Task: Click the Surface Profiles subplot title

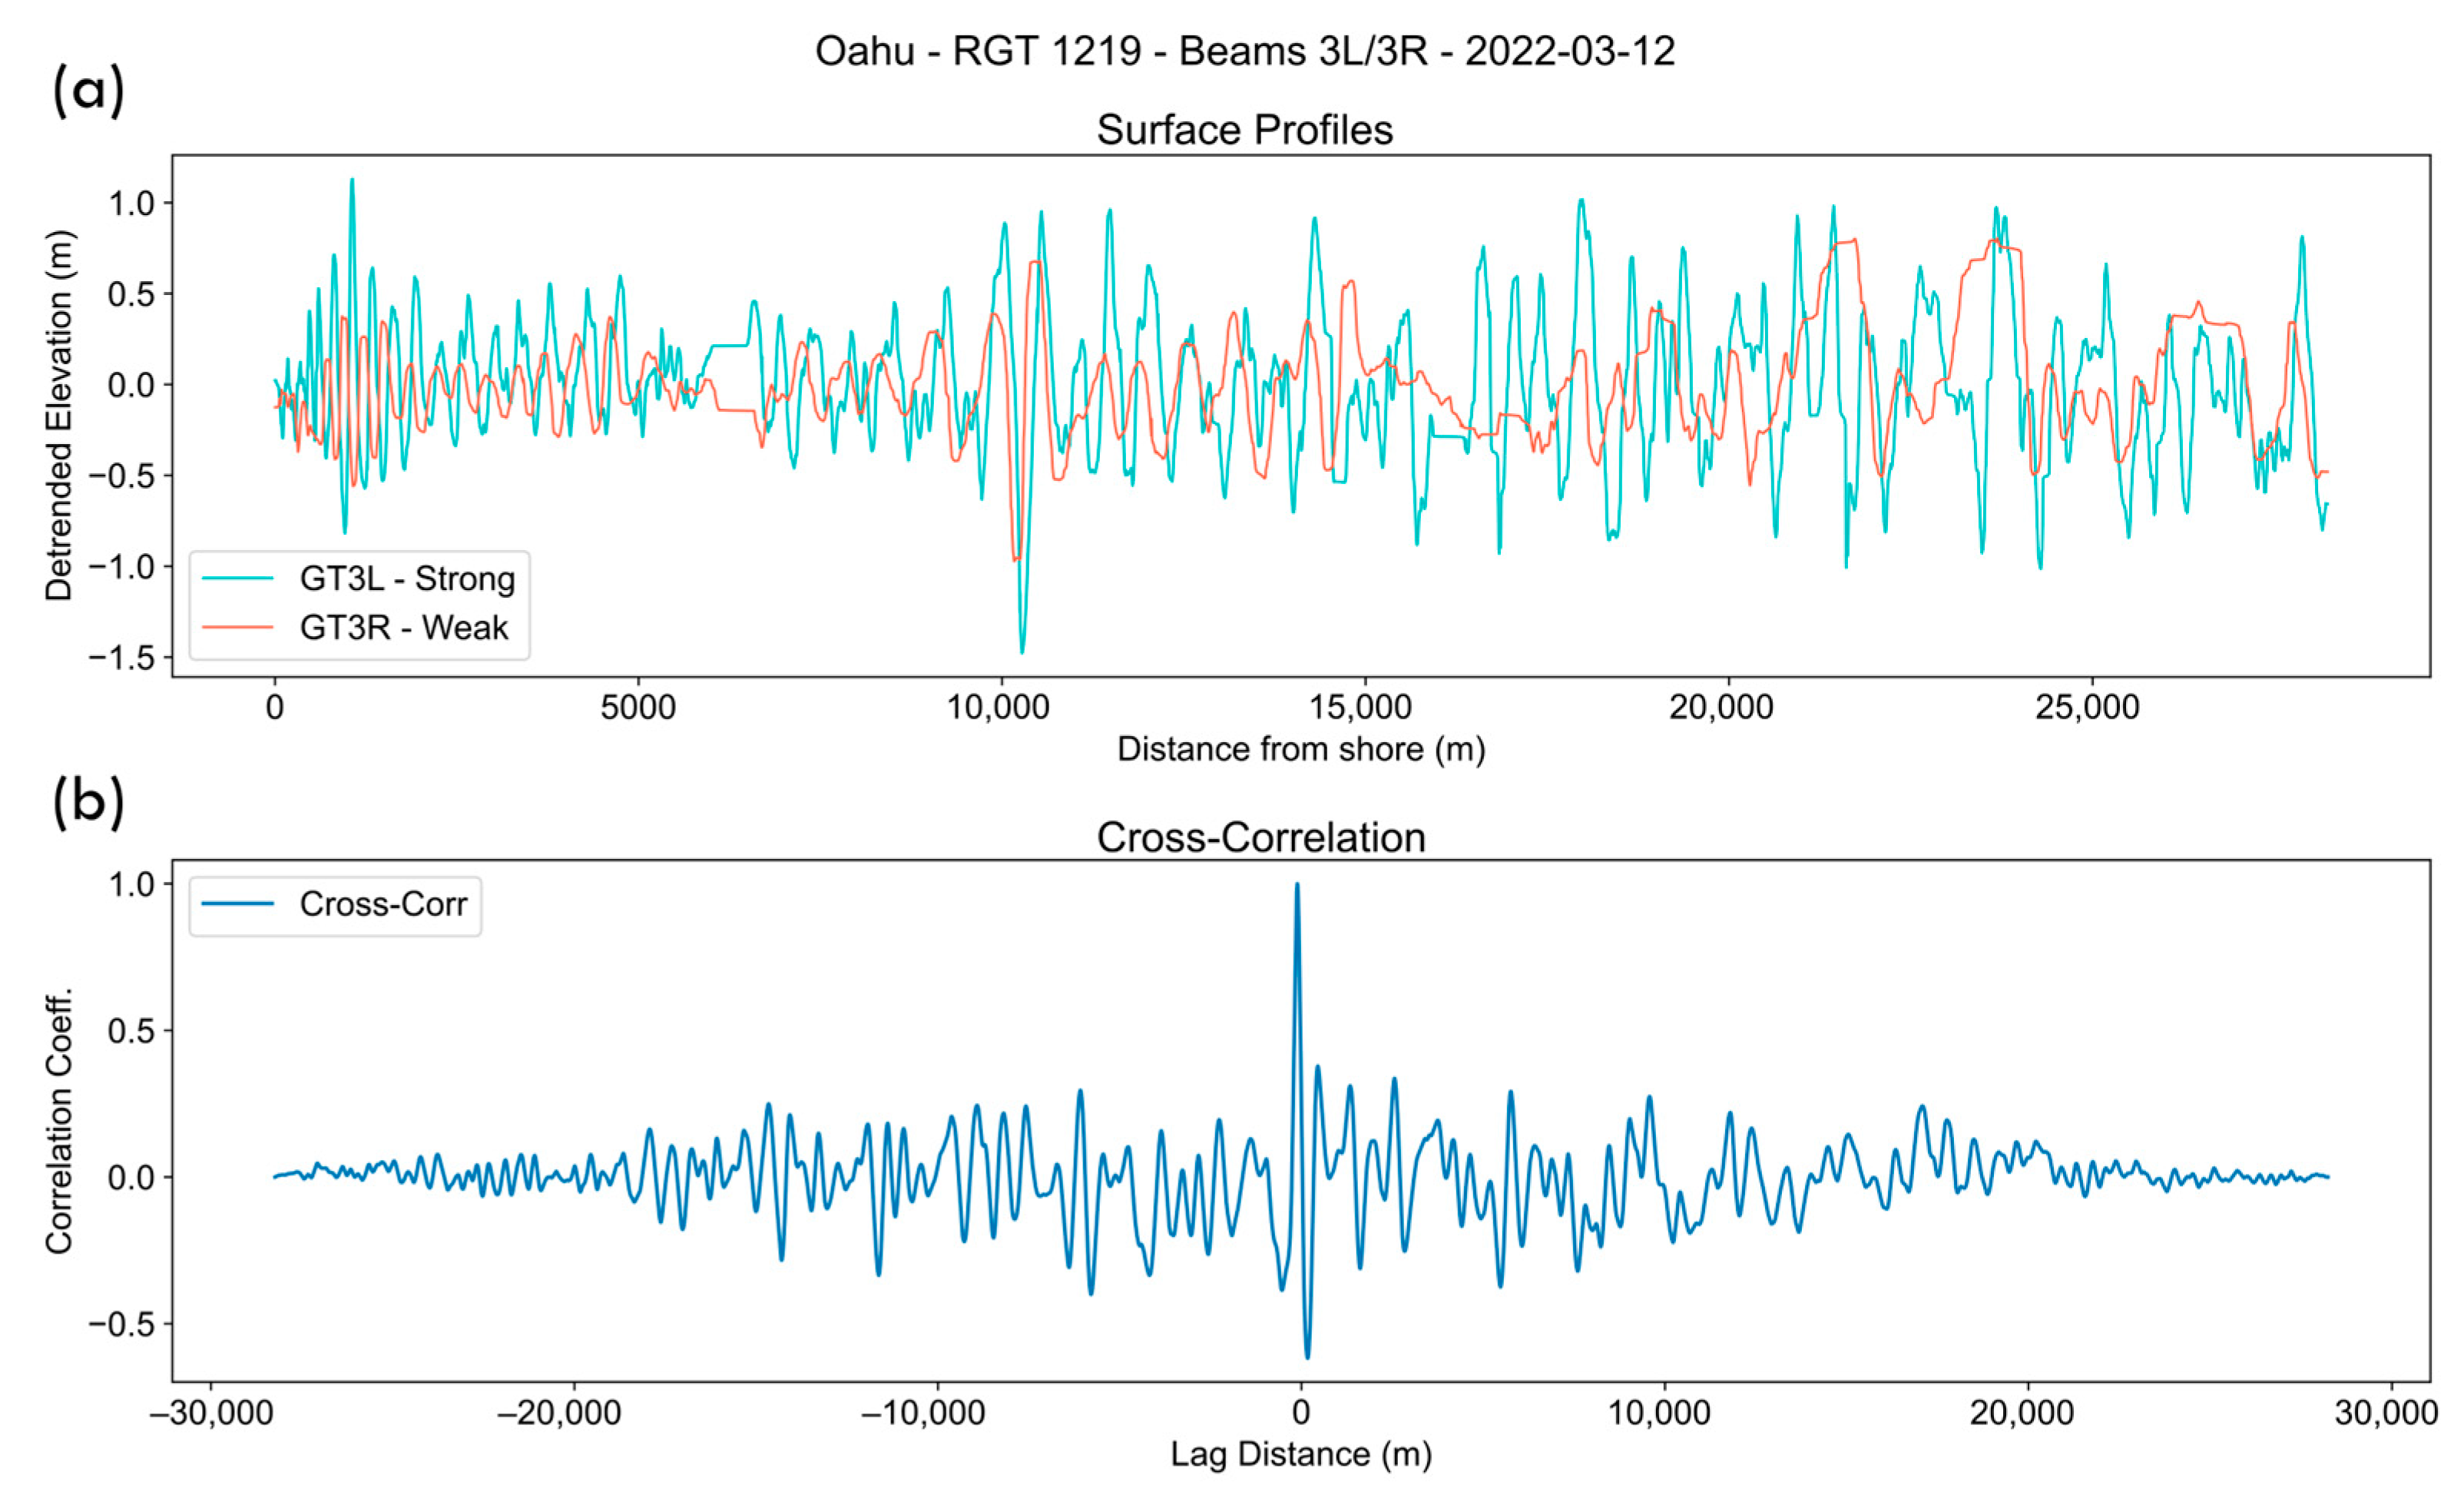Action: click(x=1244, y=130)
